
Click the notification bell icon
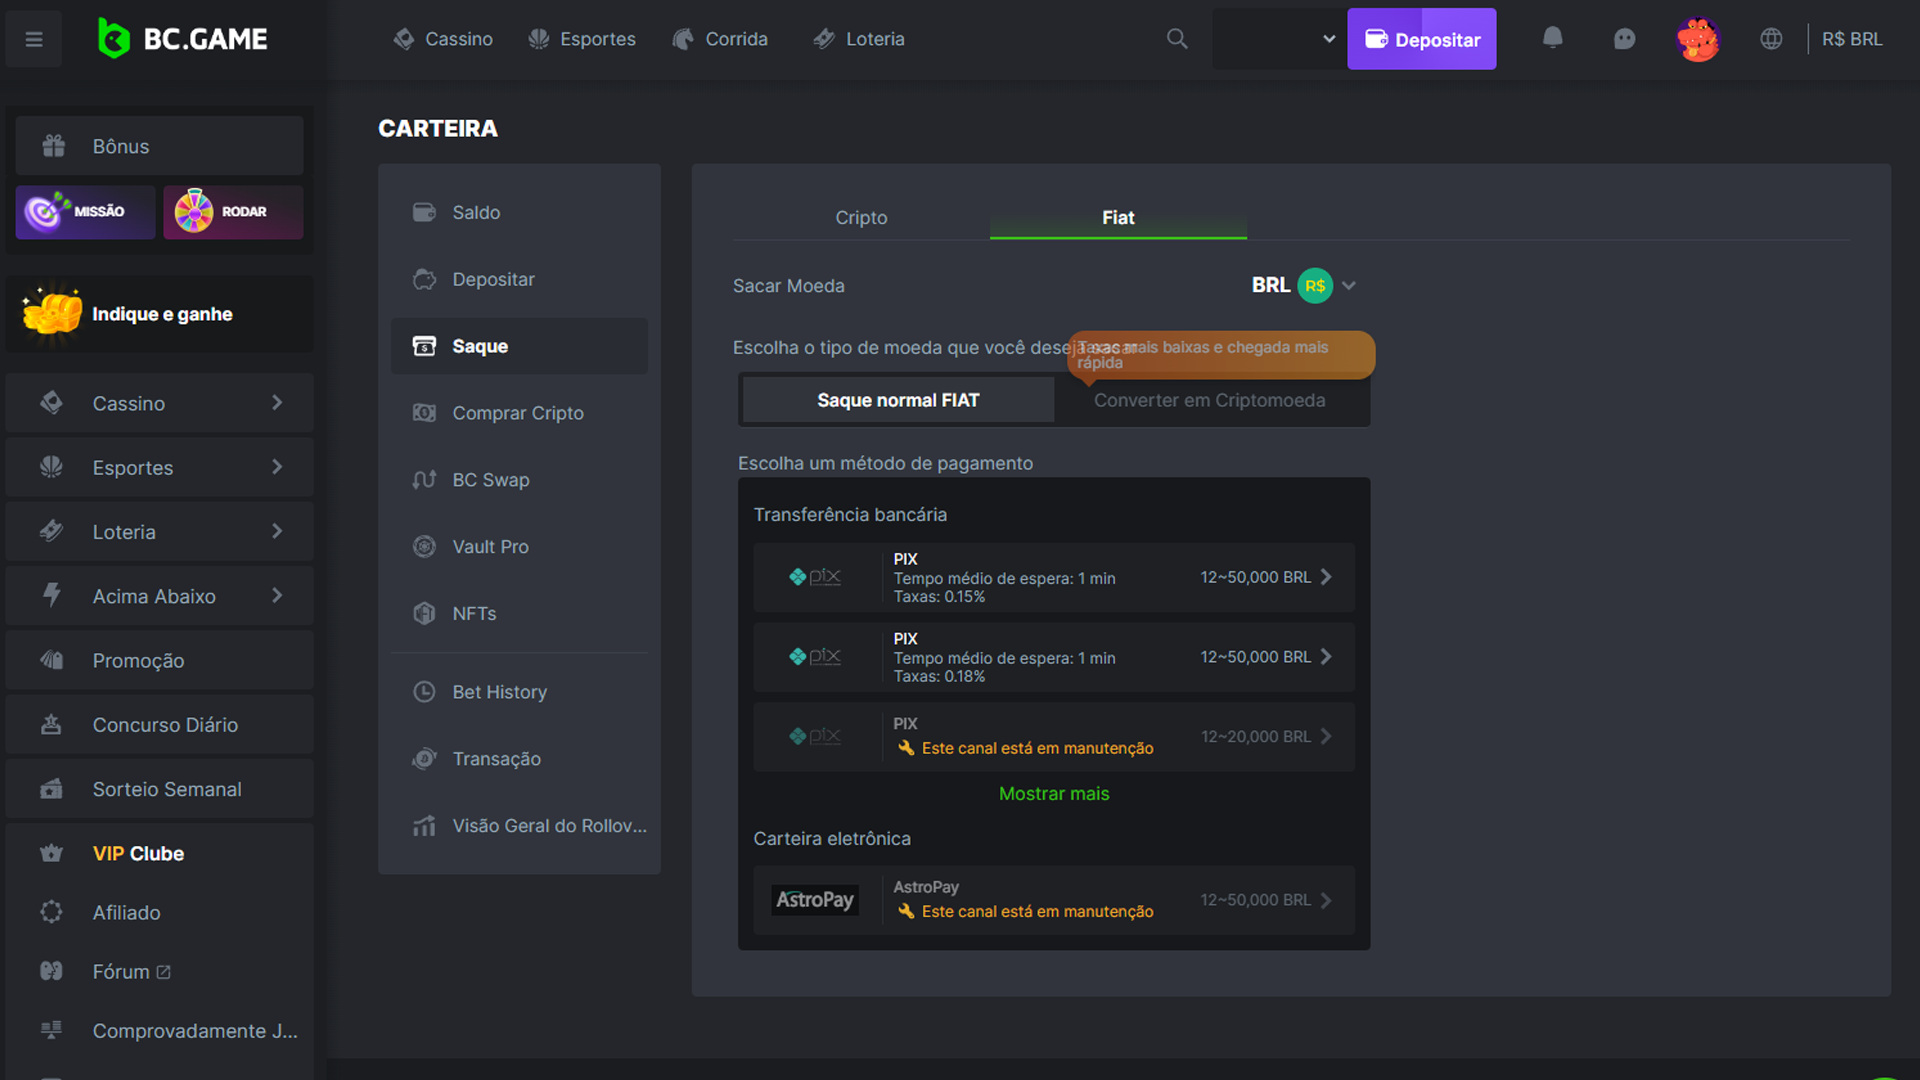pyautogui.click(x=1553, y=38)
